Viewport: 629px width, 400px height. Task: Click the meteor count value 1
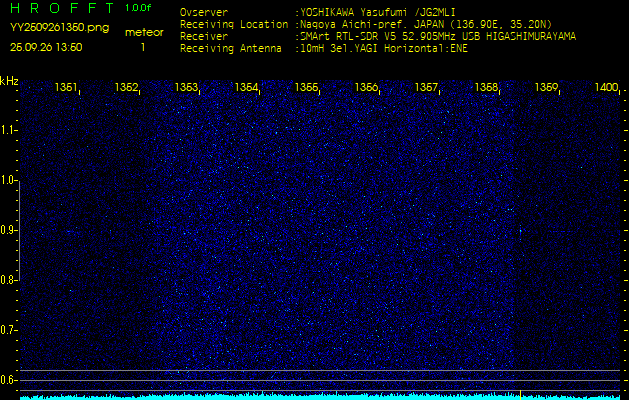(x=143, y=47)
